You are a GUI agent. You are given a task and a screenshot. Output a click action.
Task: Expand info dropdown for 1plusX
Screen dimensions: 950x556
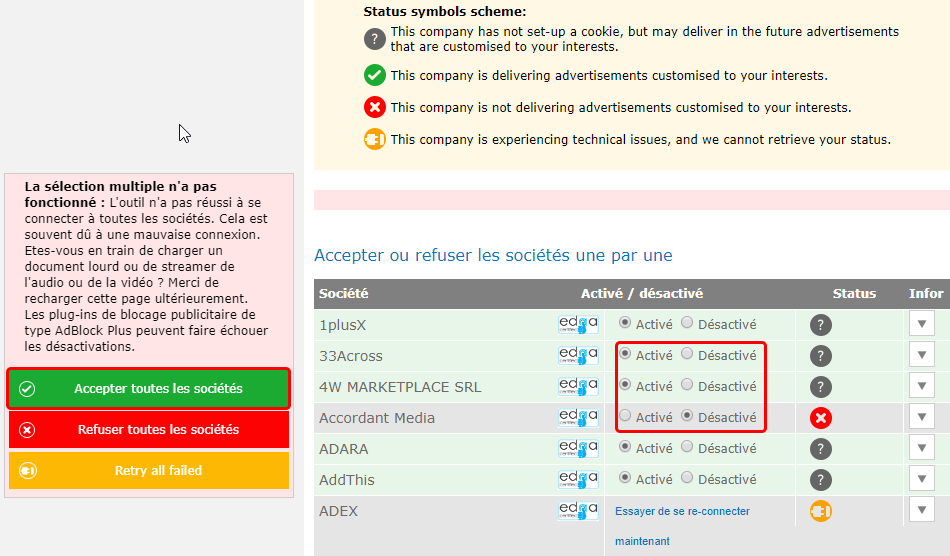[922, 323]
